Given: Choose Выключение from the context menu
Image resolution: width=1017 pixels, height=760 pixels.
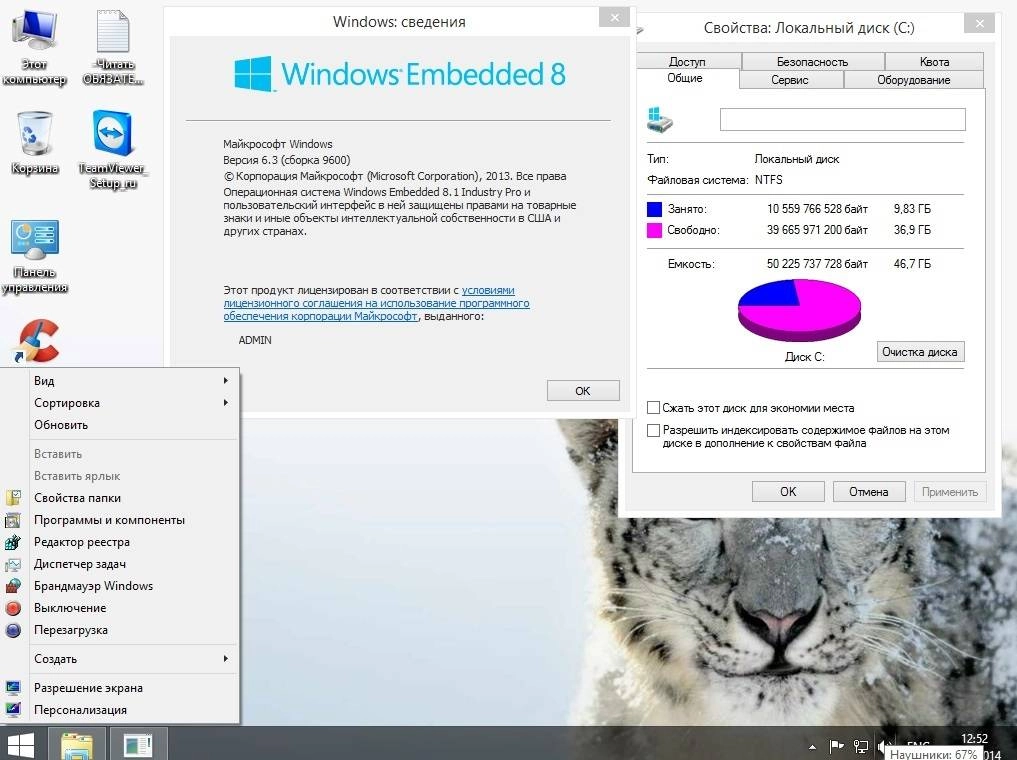Looking at the screenshot, I should pos(134,608).
